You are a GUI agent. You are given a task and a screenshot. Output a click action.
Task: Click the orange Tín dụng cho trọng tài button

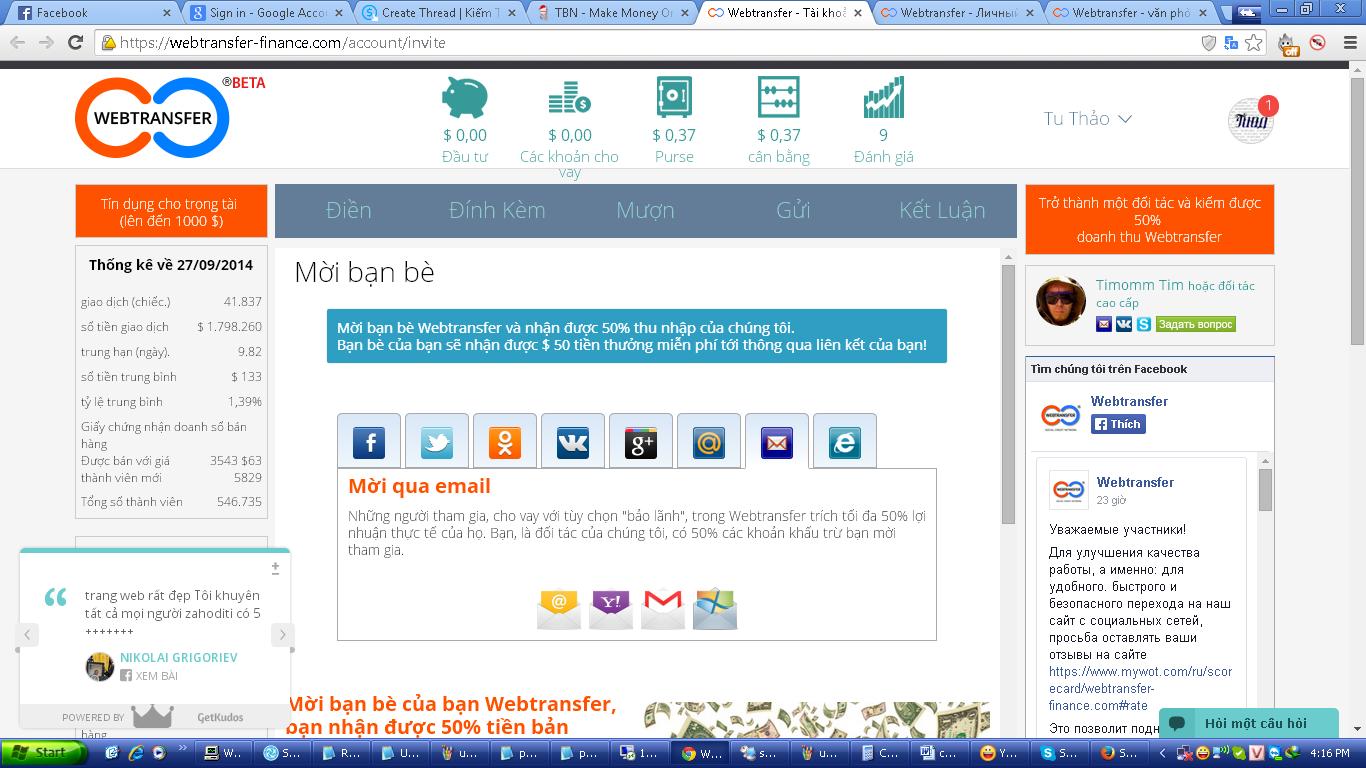(x=171, y=212)
